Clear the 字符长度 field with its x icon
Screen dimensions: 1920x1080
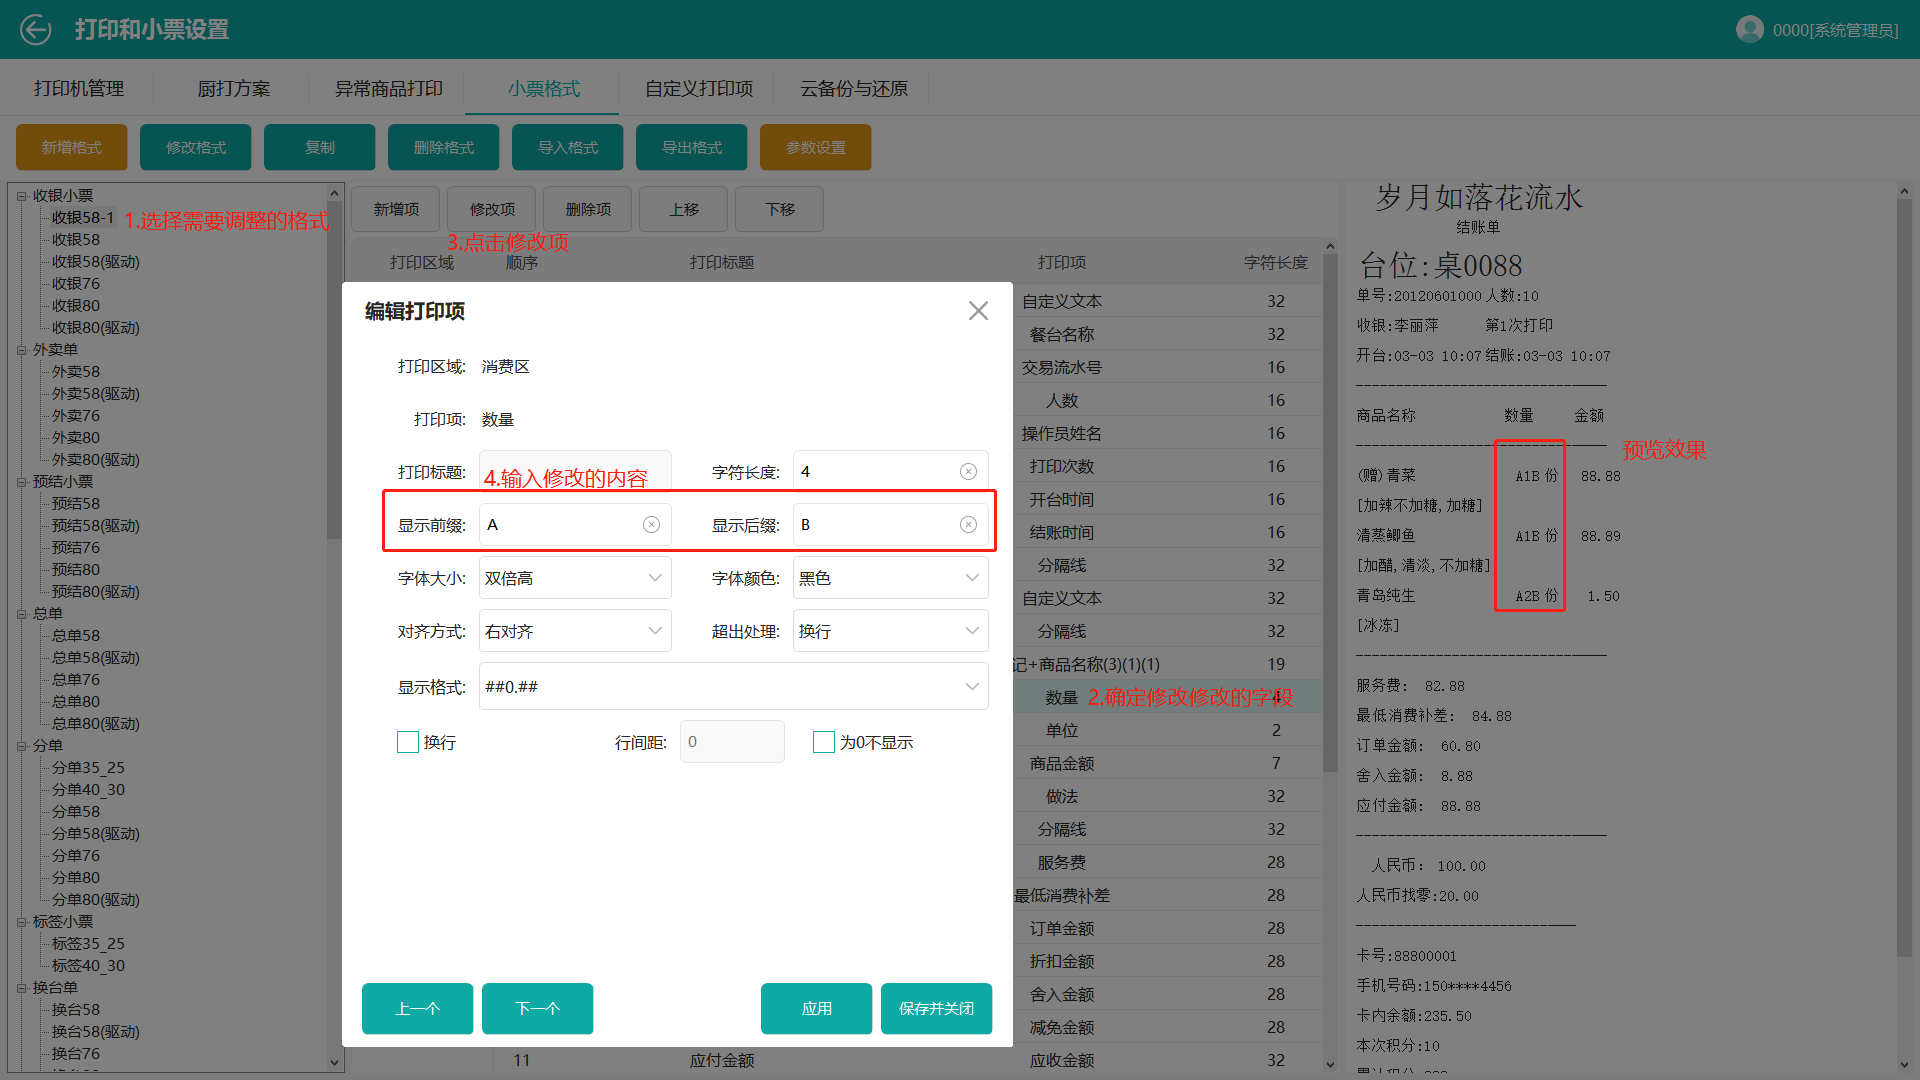(x=968, y=472)
